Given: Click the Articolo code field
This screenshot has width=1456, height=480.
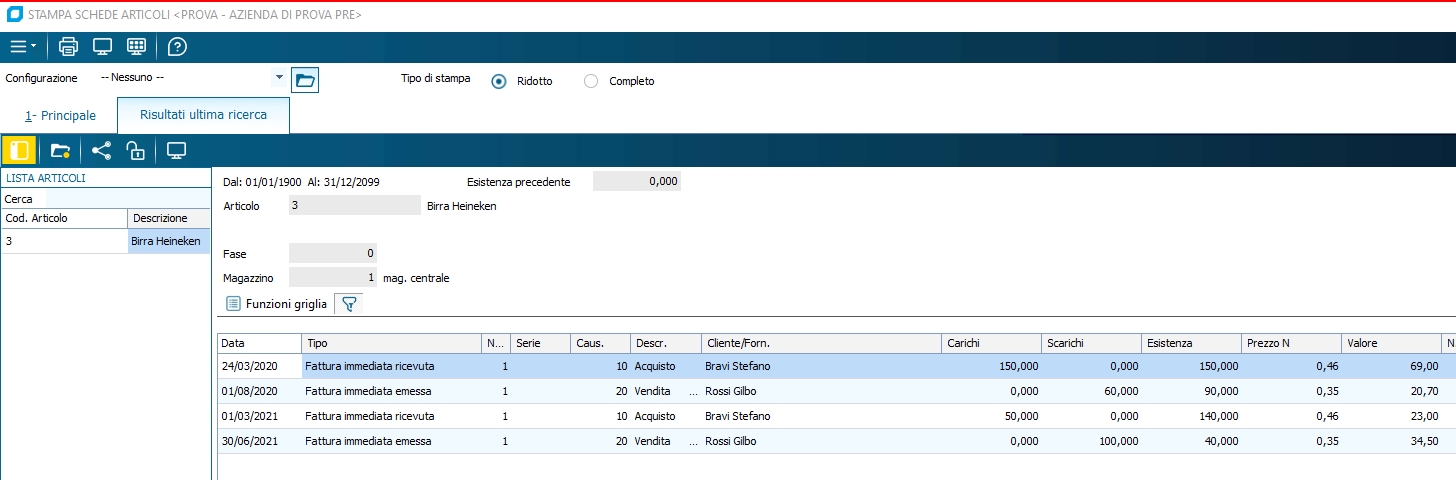Looking at the screenshot, I should coord(354,206).
